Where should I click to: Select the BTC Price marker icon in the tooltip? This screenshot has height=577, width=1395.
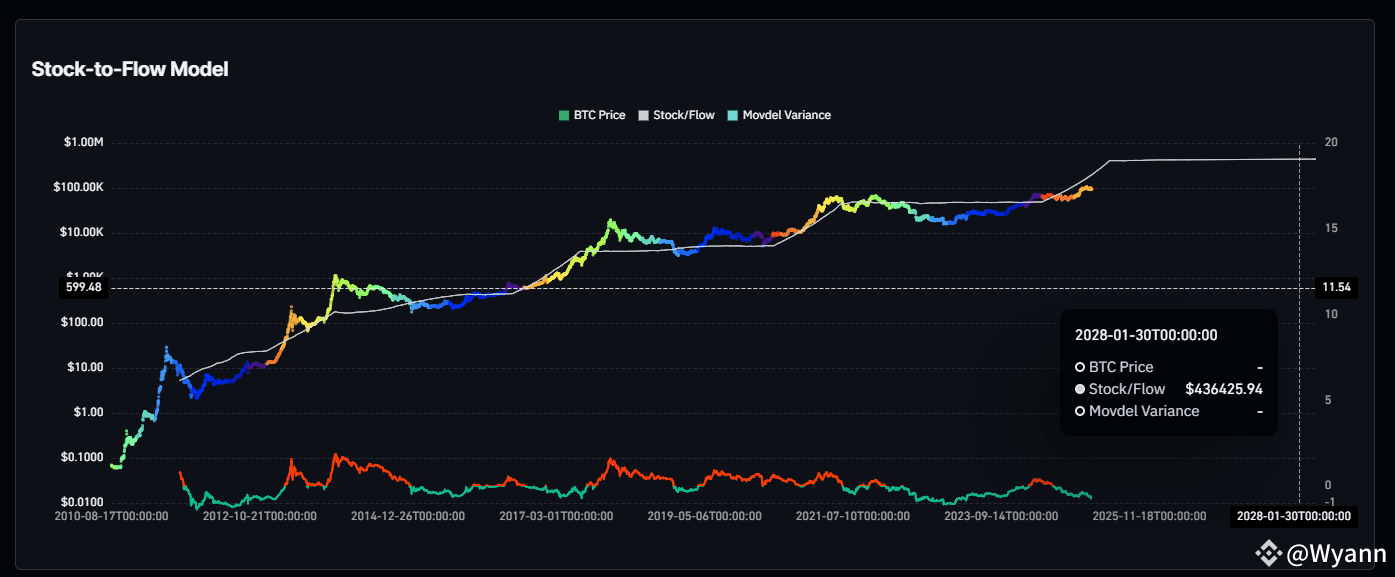click(1080, 367)
